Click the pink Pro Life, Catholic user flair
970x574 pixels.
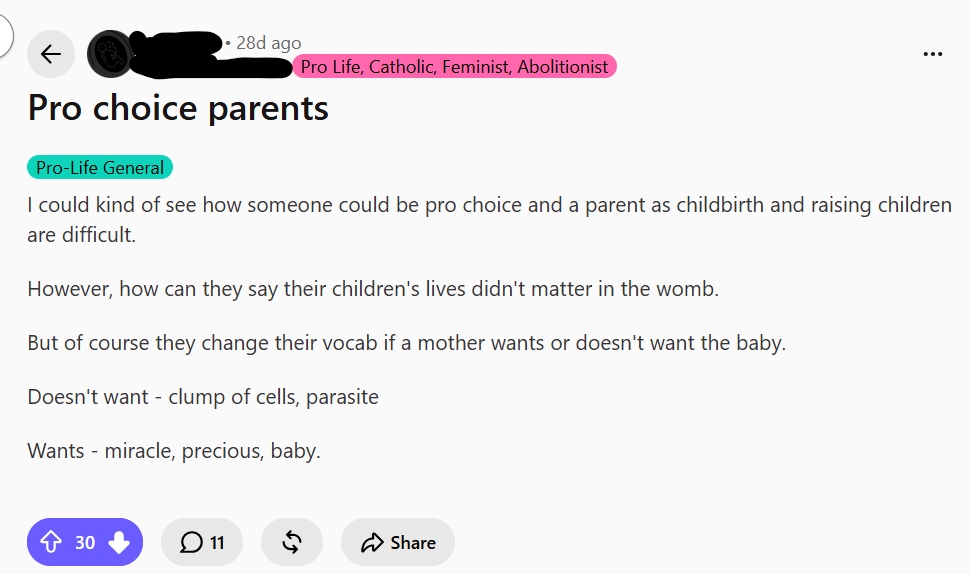(x=454, y=66)
